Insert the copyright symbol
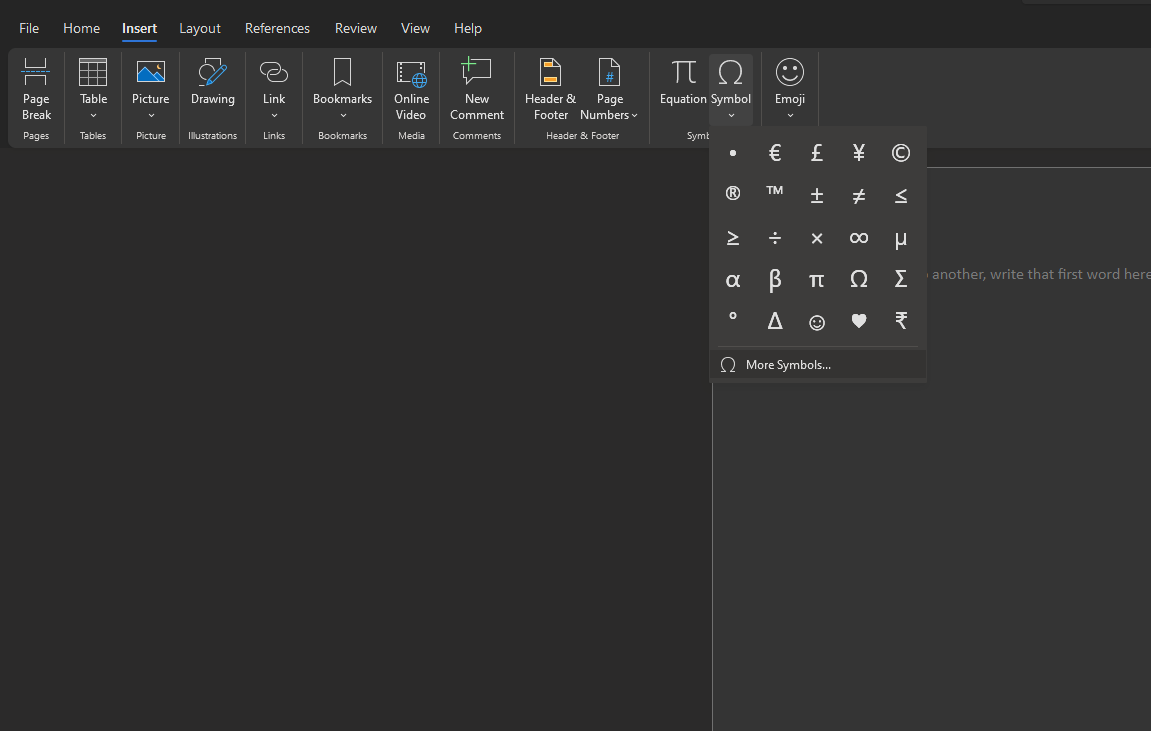 [901, 153]
